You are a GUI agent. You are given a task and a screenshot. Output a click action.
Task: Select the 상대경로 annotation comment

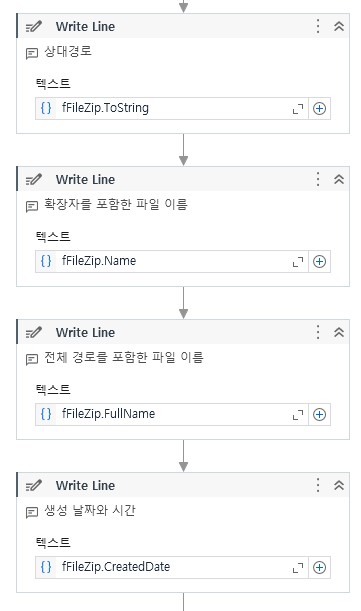coord(68,51)
